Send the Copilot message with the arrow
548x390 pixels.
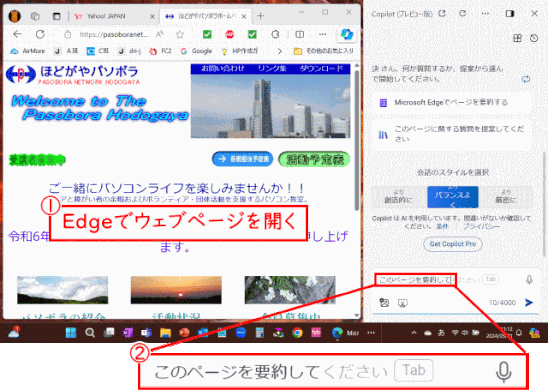click(x=529, y=303)
